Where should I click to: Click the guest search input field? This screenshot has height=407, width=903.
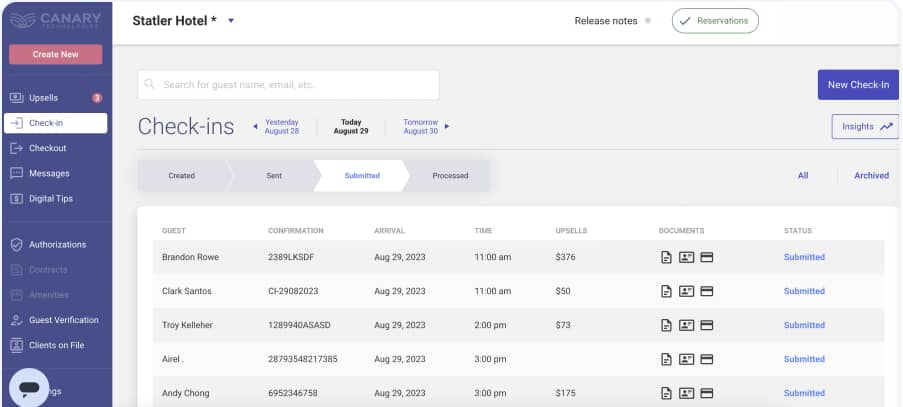pyautogui.click(x=288, y=85)
